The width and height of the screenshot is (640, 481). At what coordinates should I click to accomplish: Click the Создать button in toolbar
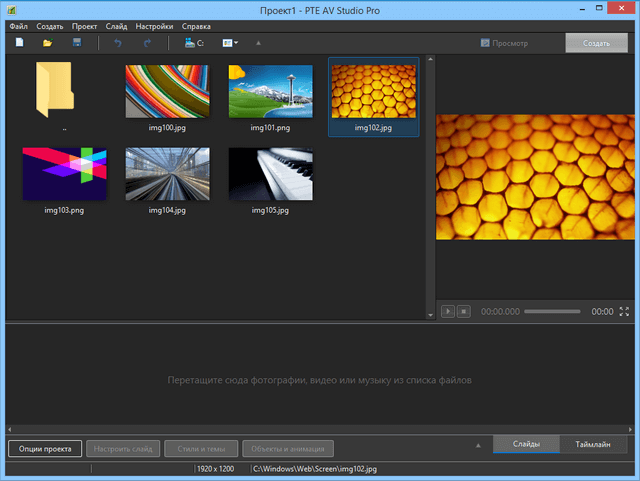pyautogui.click(x=596, y=43)
